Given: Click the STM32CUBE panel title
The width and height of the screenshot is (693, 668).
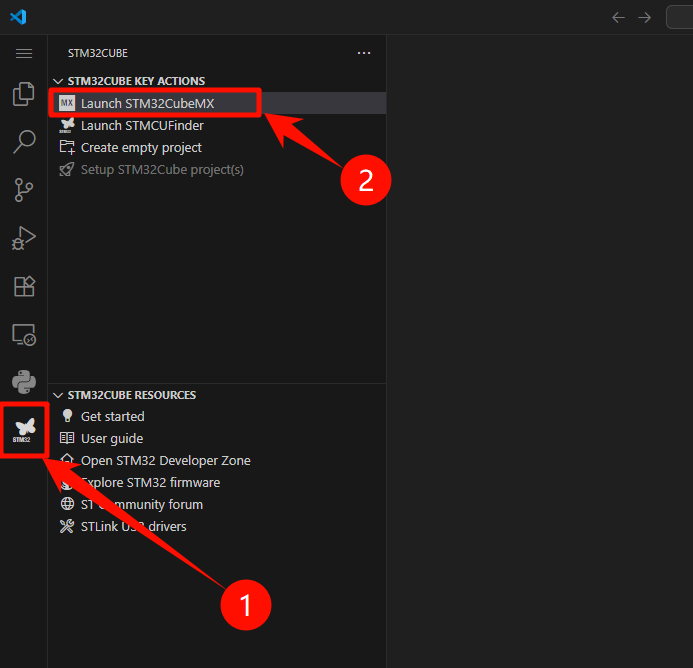Looking at the screenshot, I should 98,53.
